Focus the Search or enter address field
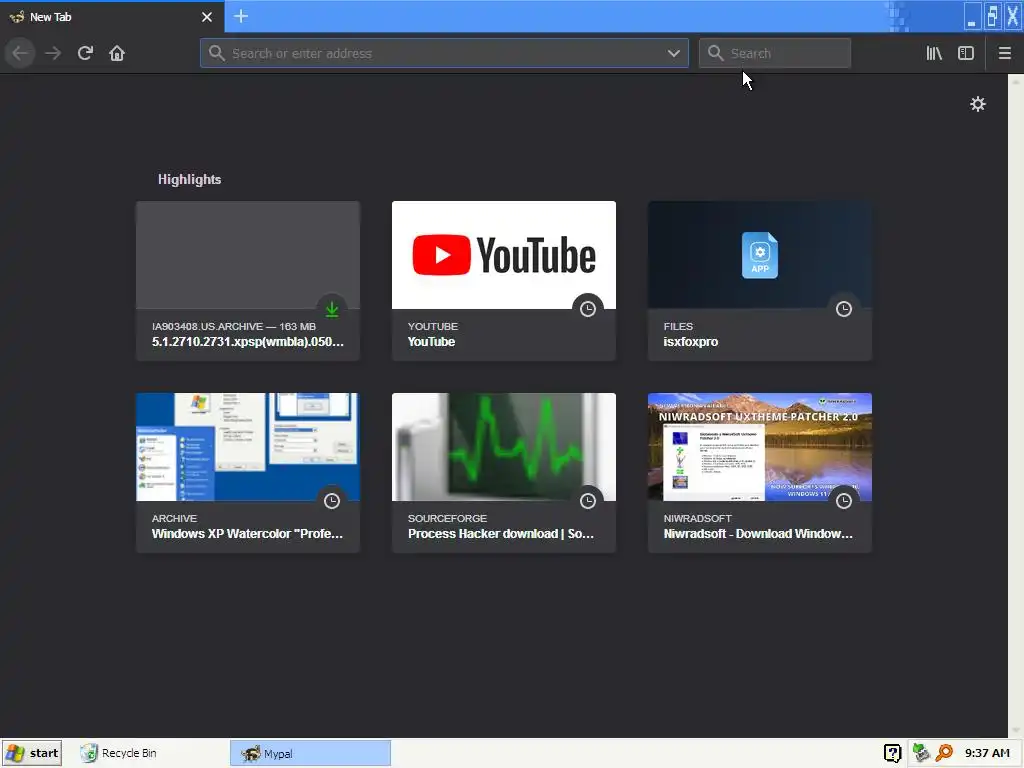This screenshot has height=768, width=1024. (444, 53)
